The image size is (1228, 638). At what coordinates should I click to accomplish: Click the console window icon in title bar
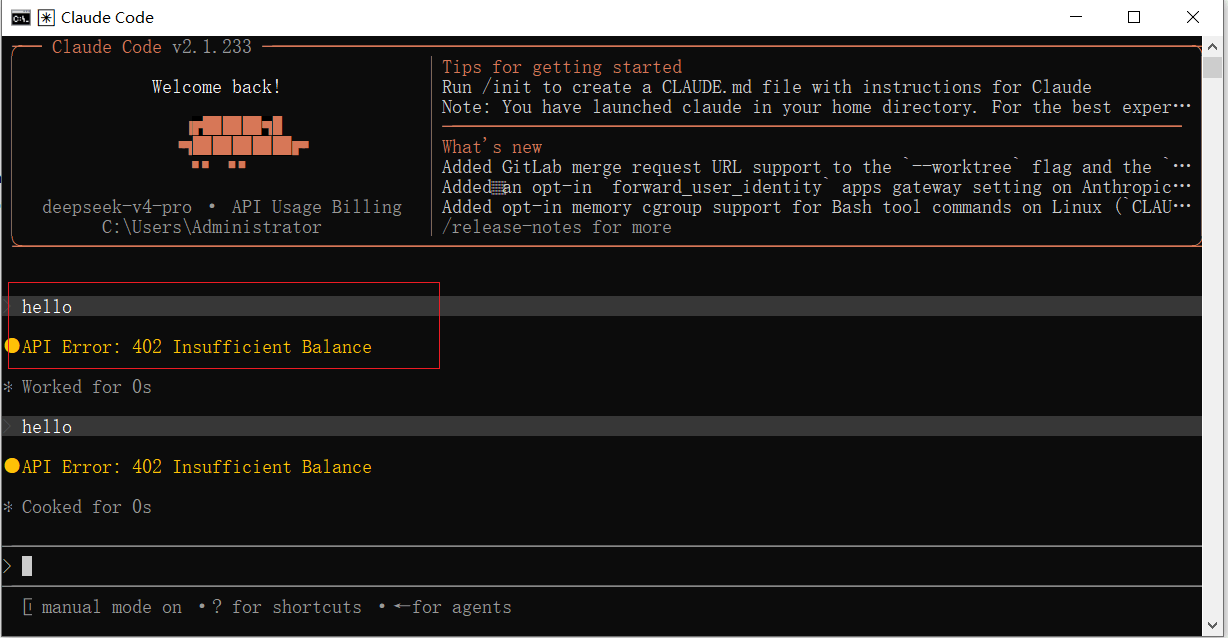20,17
